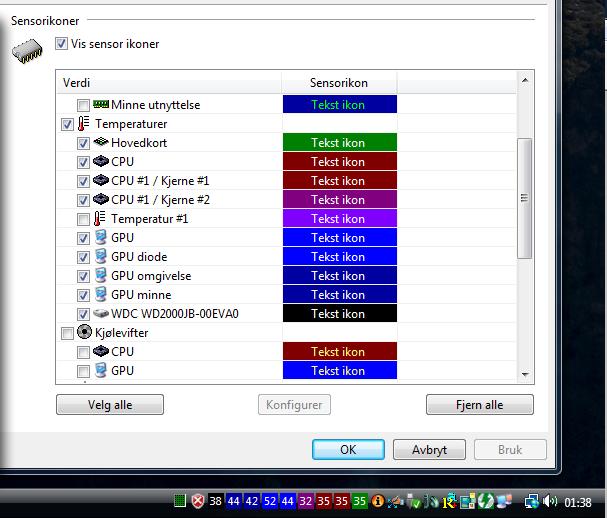Select the GPU omgivelse row label
This screenshot has width=607, height=518.
151,276
